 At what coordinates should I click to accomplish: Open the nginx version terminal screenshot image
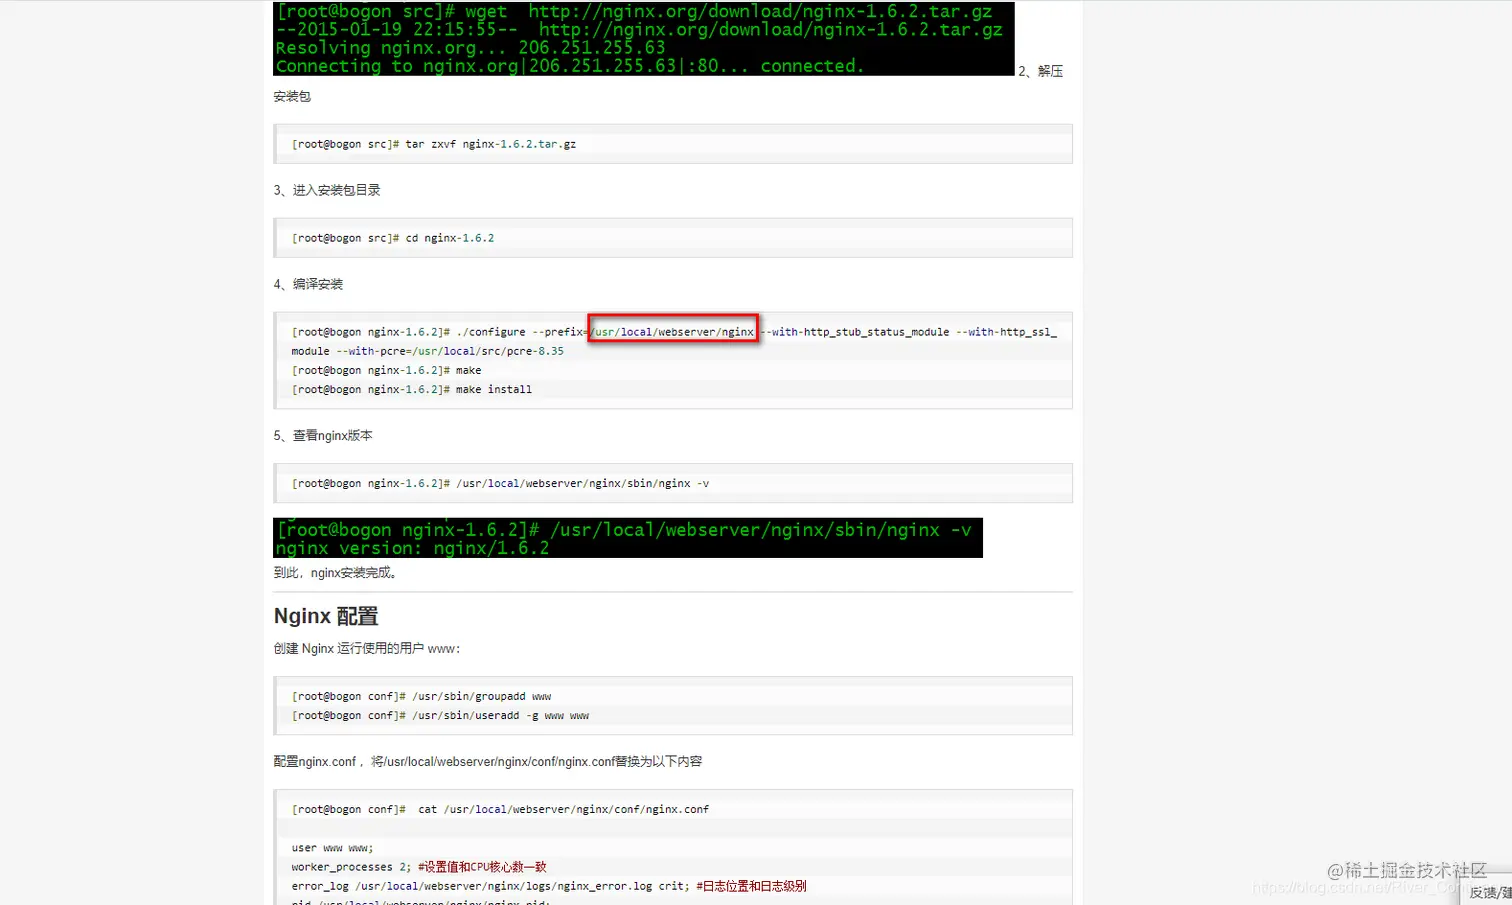[628, 538]
